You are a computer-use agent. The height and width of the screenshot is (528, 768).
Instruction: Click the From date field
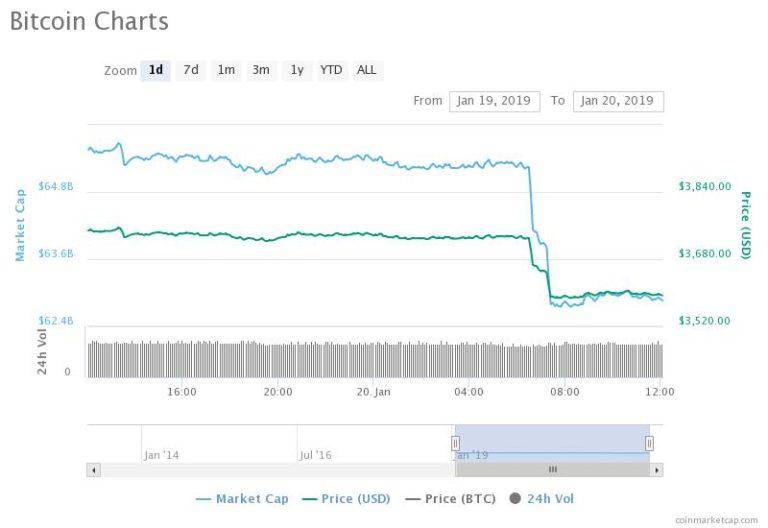(494, 101)
